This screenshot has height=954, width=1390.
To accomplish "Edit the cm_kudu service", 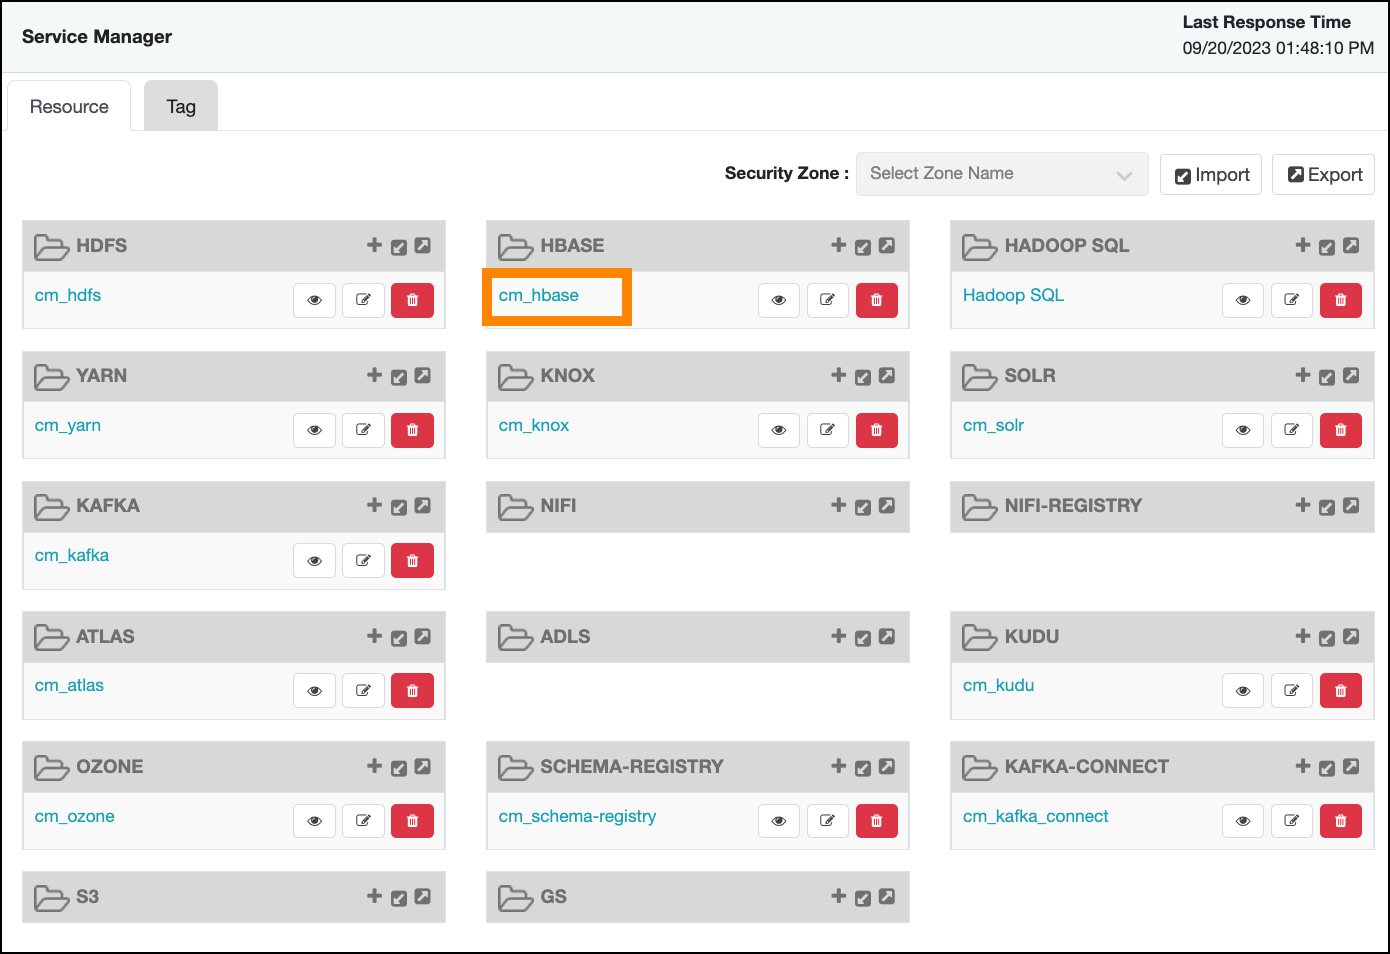I will [x=1291, y=691].
